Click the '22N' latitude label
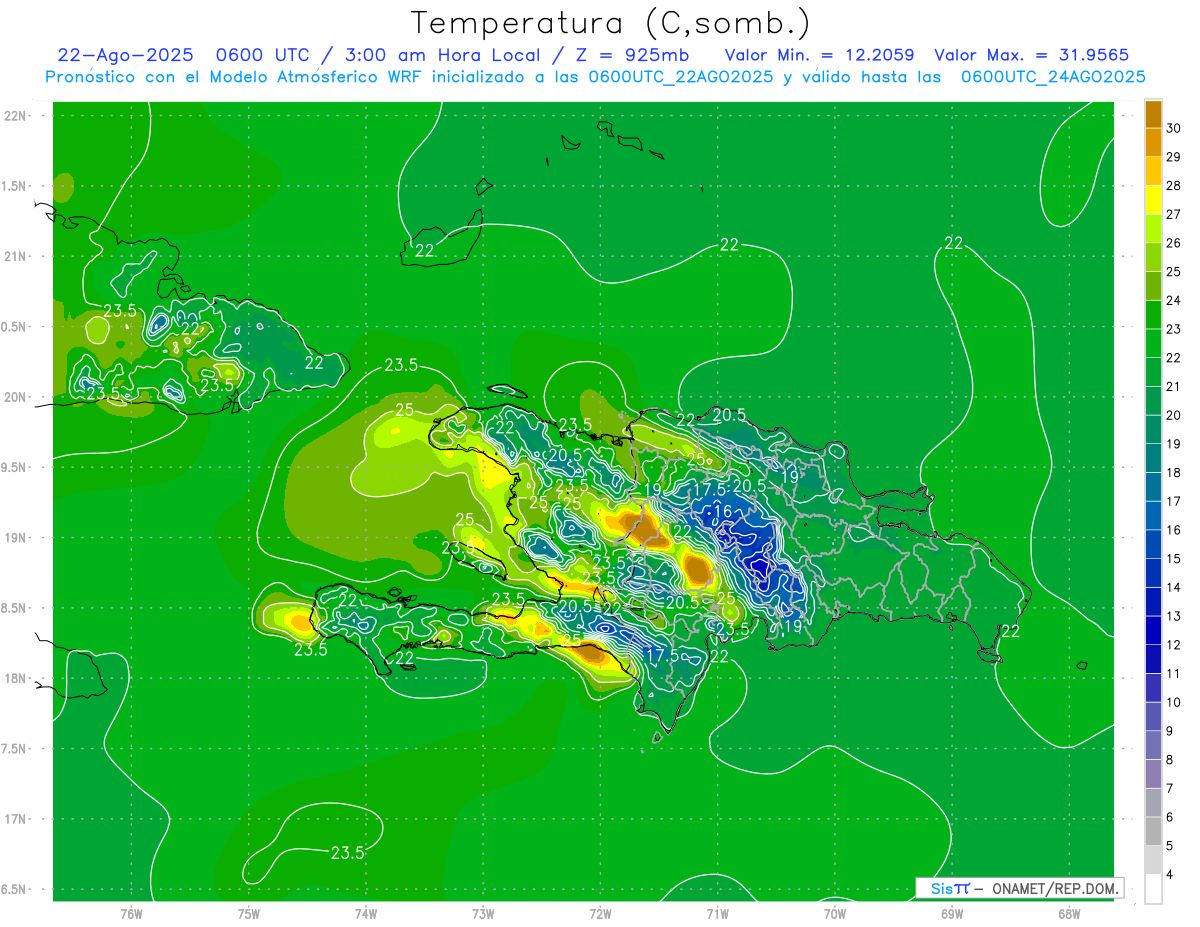 (x=14, y=115)
